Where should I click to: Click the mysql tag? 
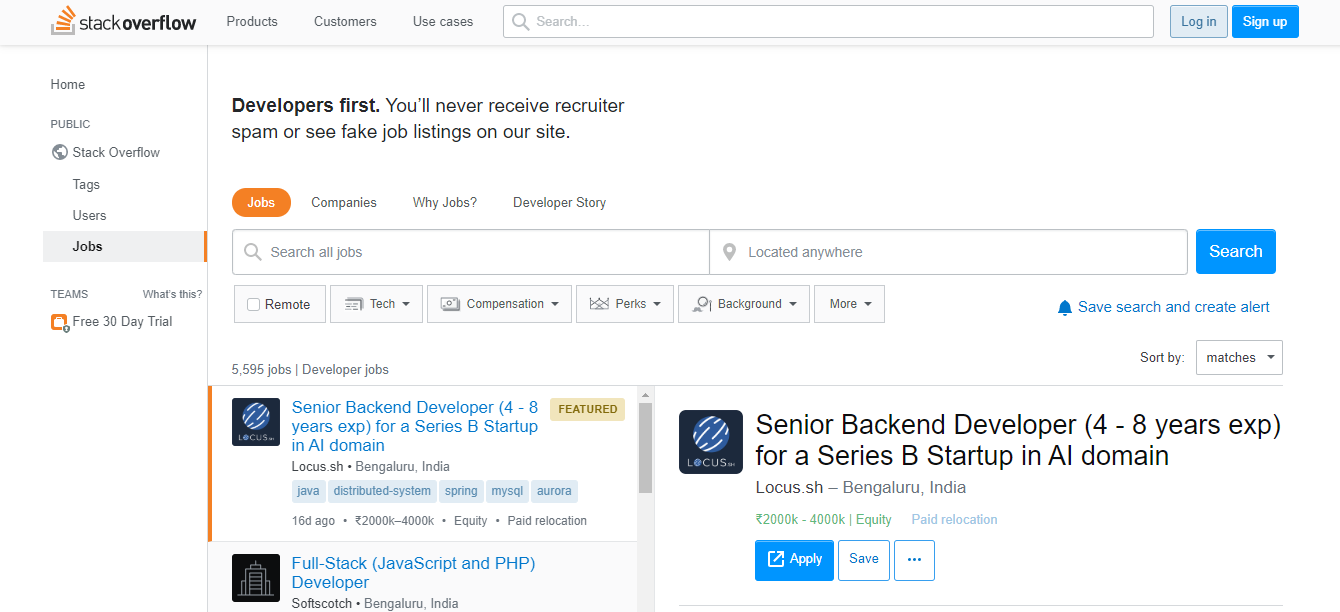coord(507,491)
